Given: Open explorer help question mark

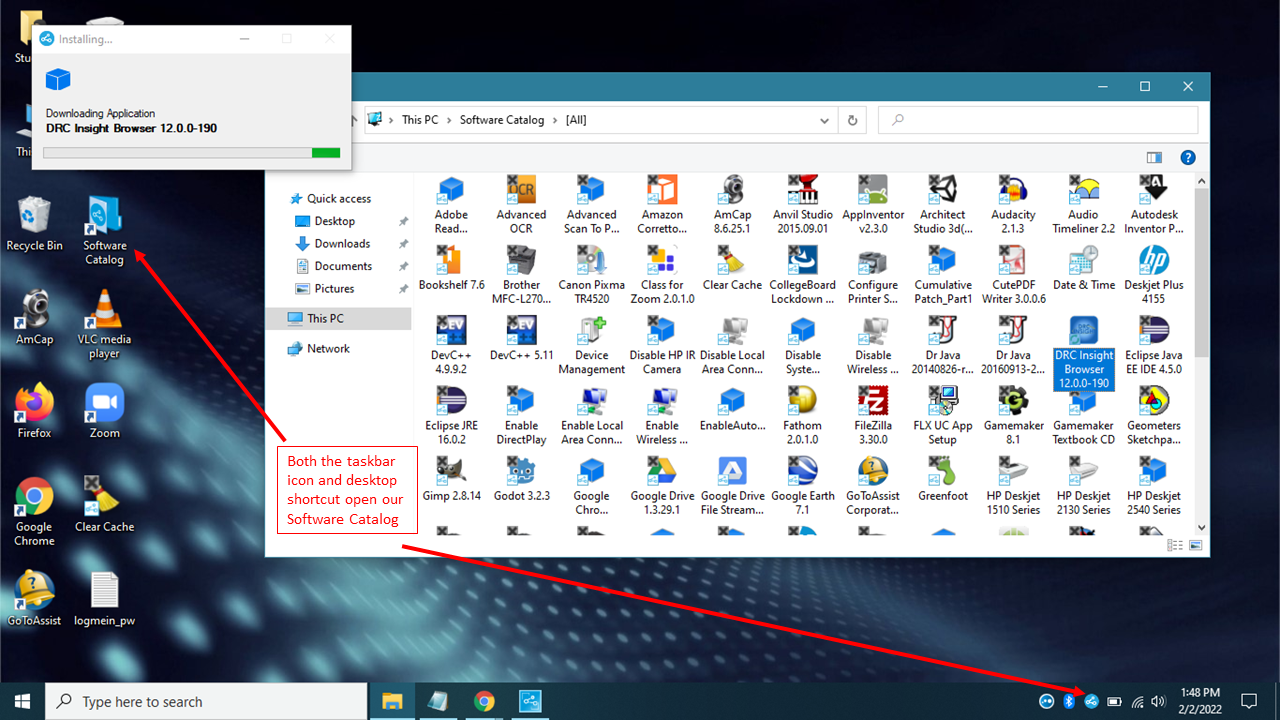Looking at the screenshot, I should [x=1188, y=157].
